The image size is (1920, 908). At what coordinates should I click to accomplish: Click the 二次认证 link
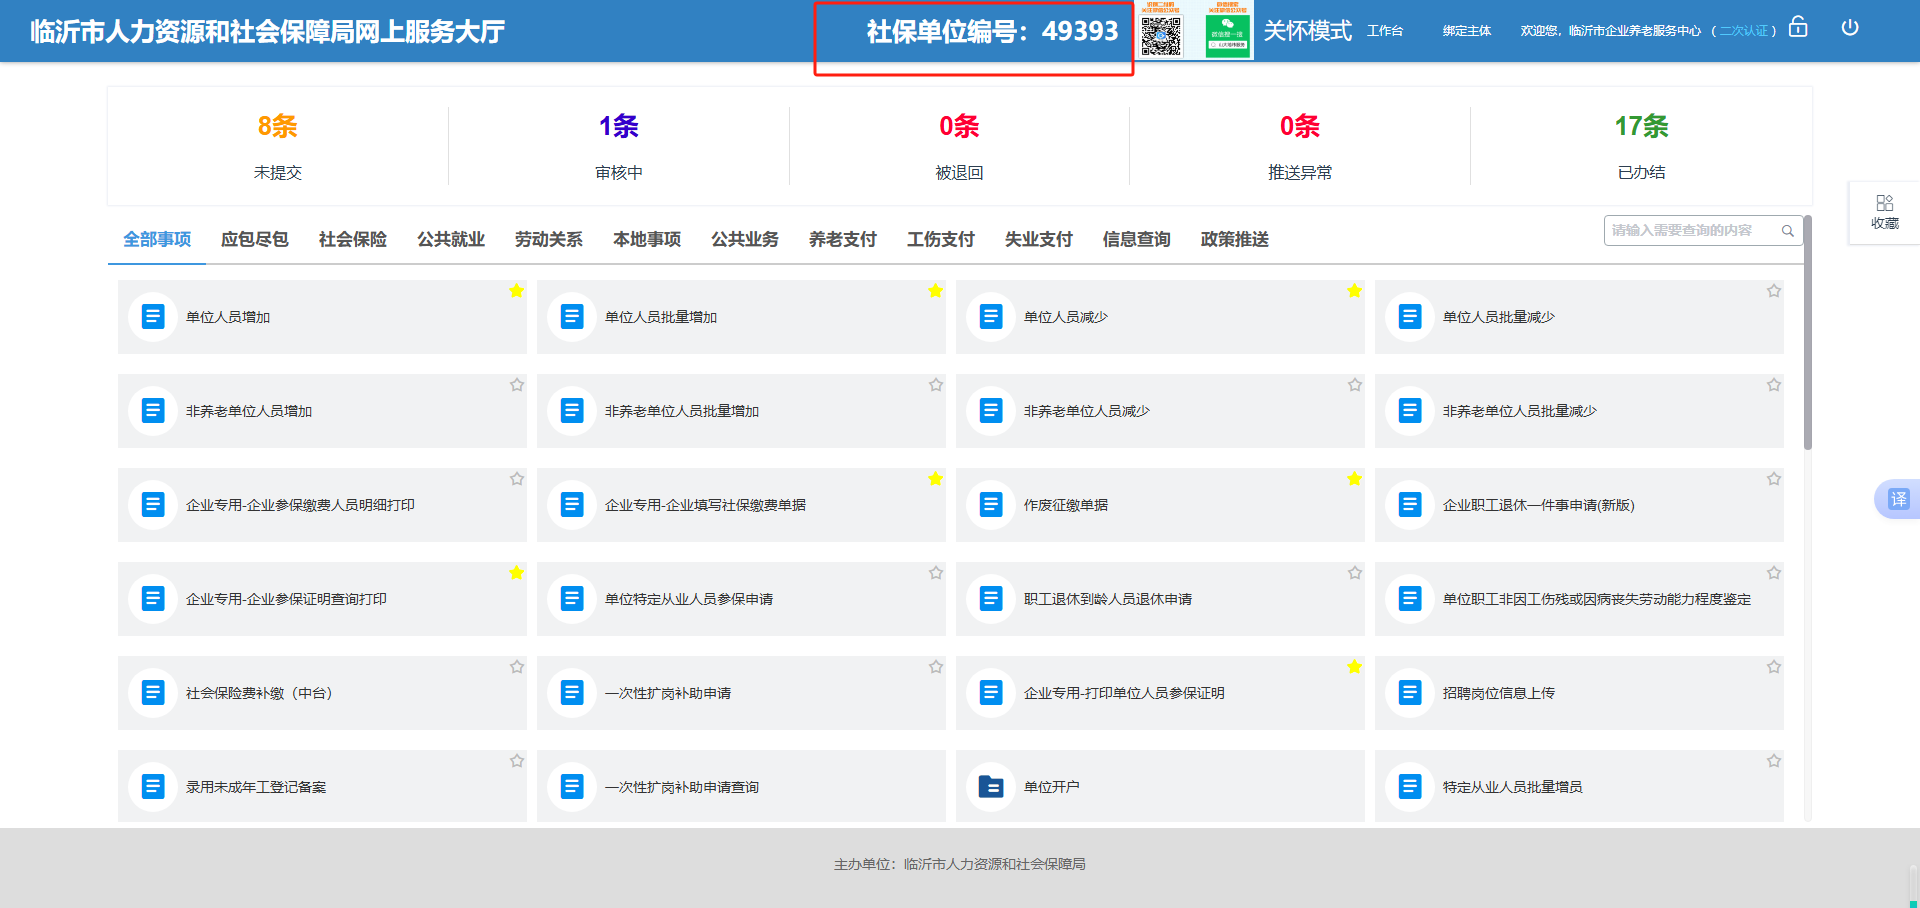(x=1743, y=31)
